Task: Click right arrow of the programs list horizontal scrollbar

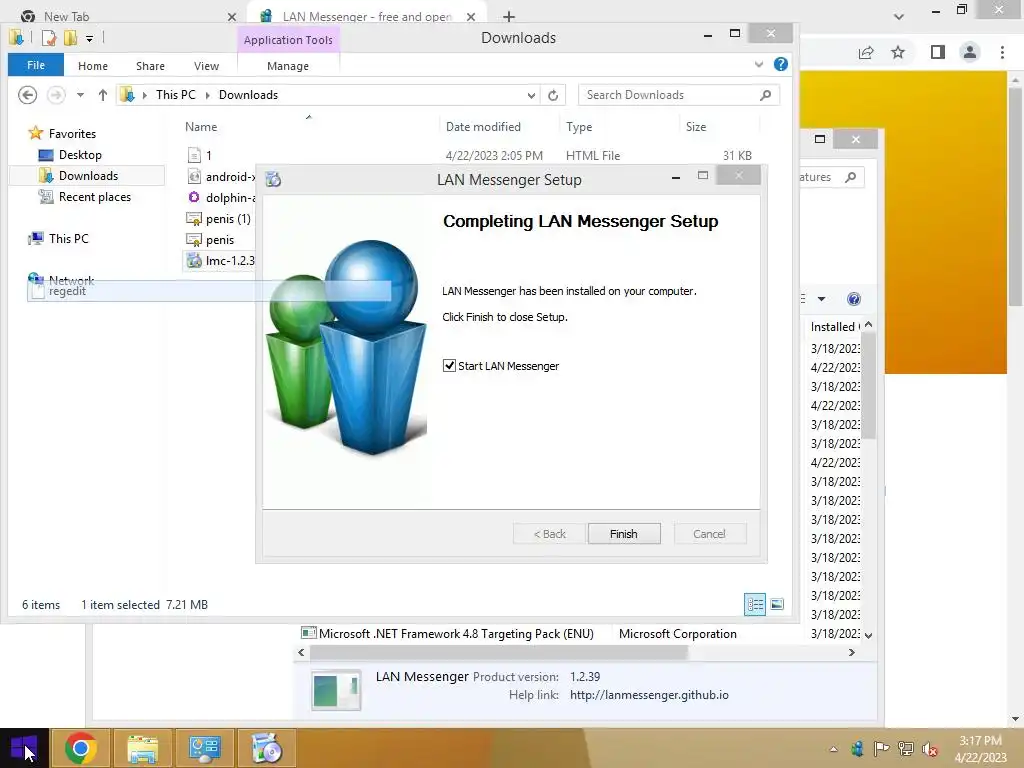Action: pyautogui.click(x=851, y=652)
